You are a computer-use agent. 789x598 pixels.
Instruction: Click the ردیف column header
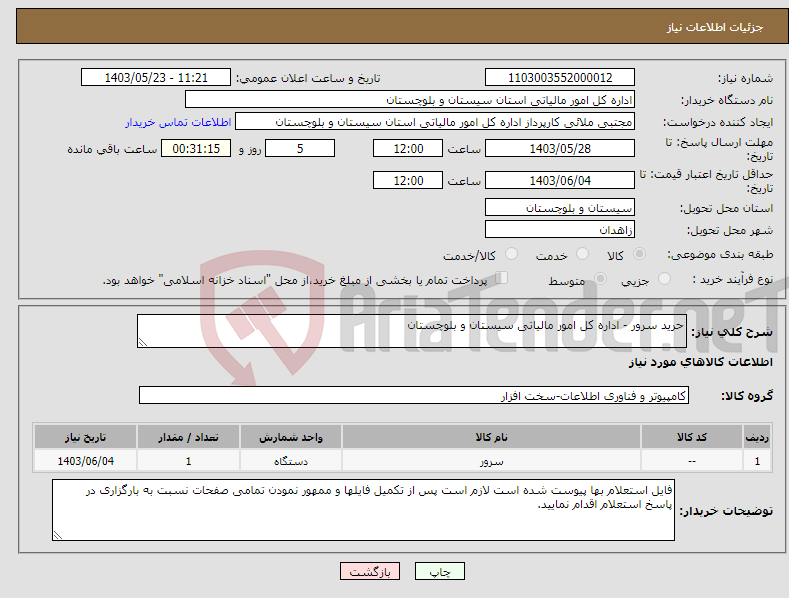(757, 437)
